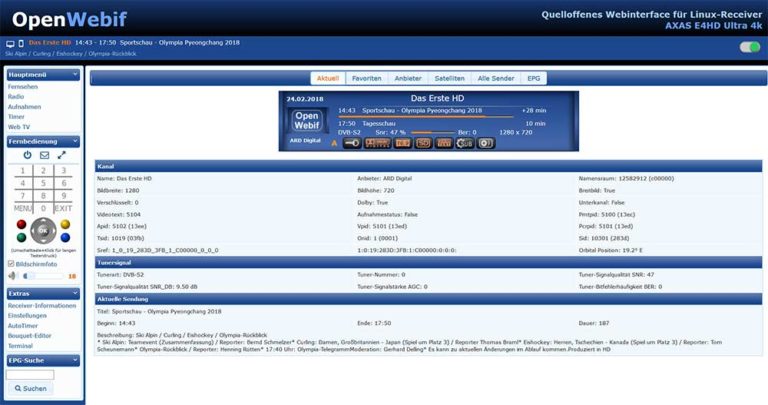768x405 pixels.
Task: Push the yellow remote color button
Action: [x=65, y=224]
